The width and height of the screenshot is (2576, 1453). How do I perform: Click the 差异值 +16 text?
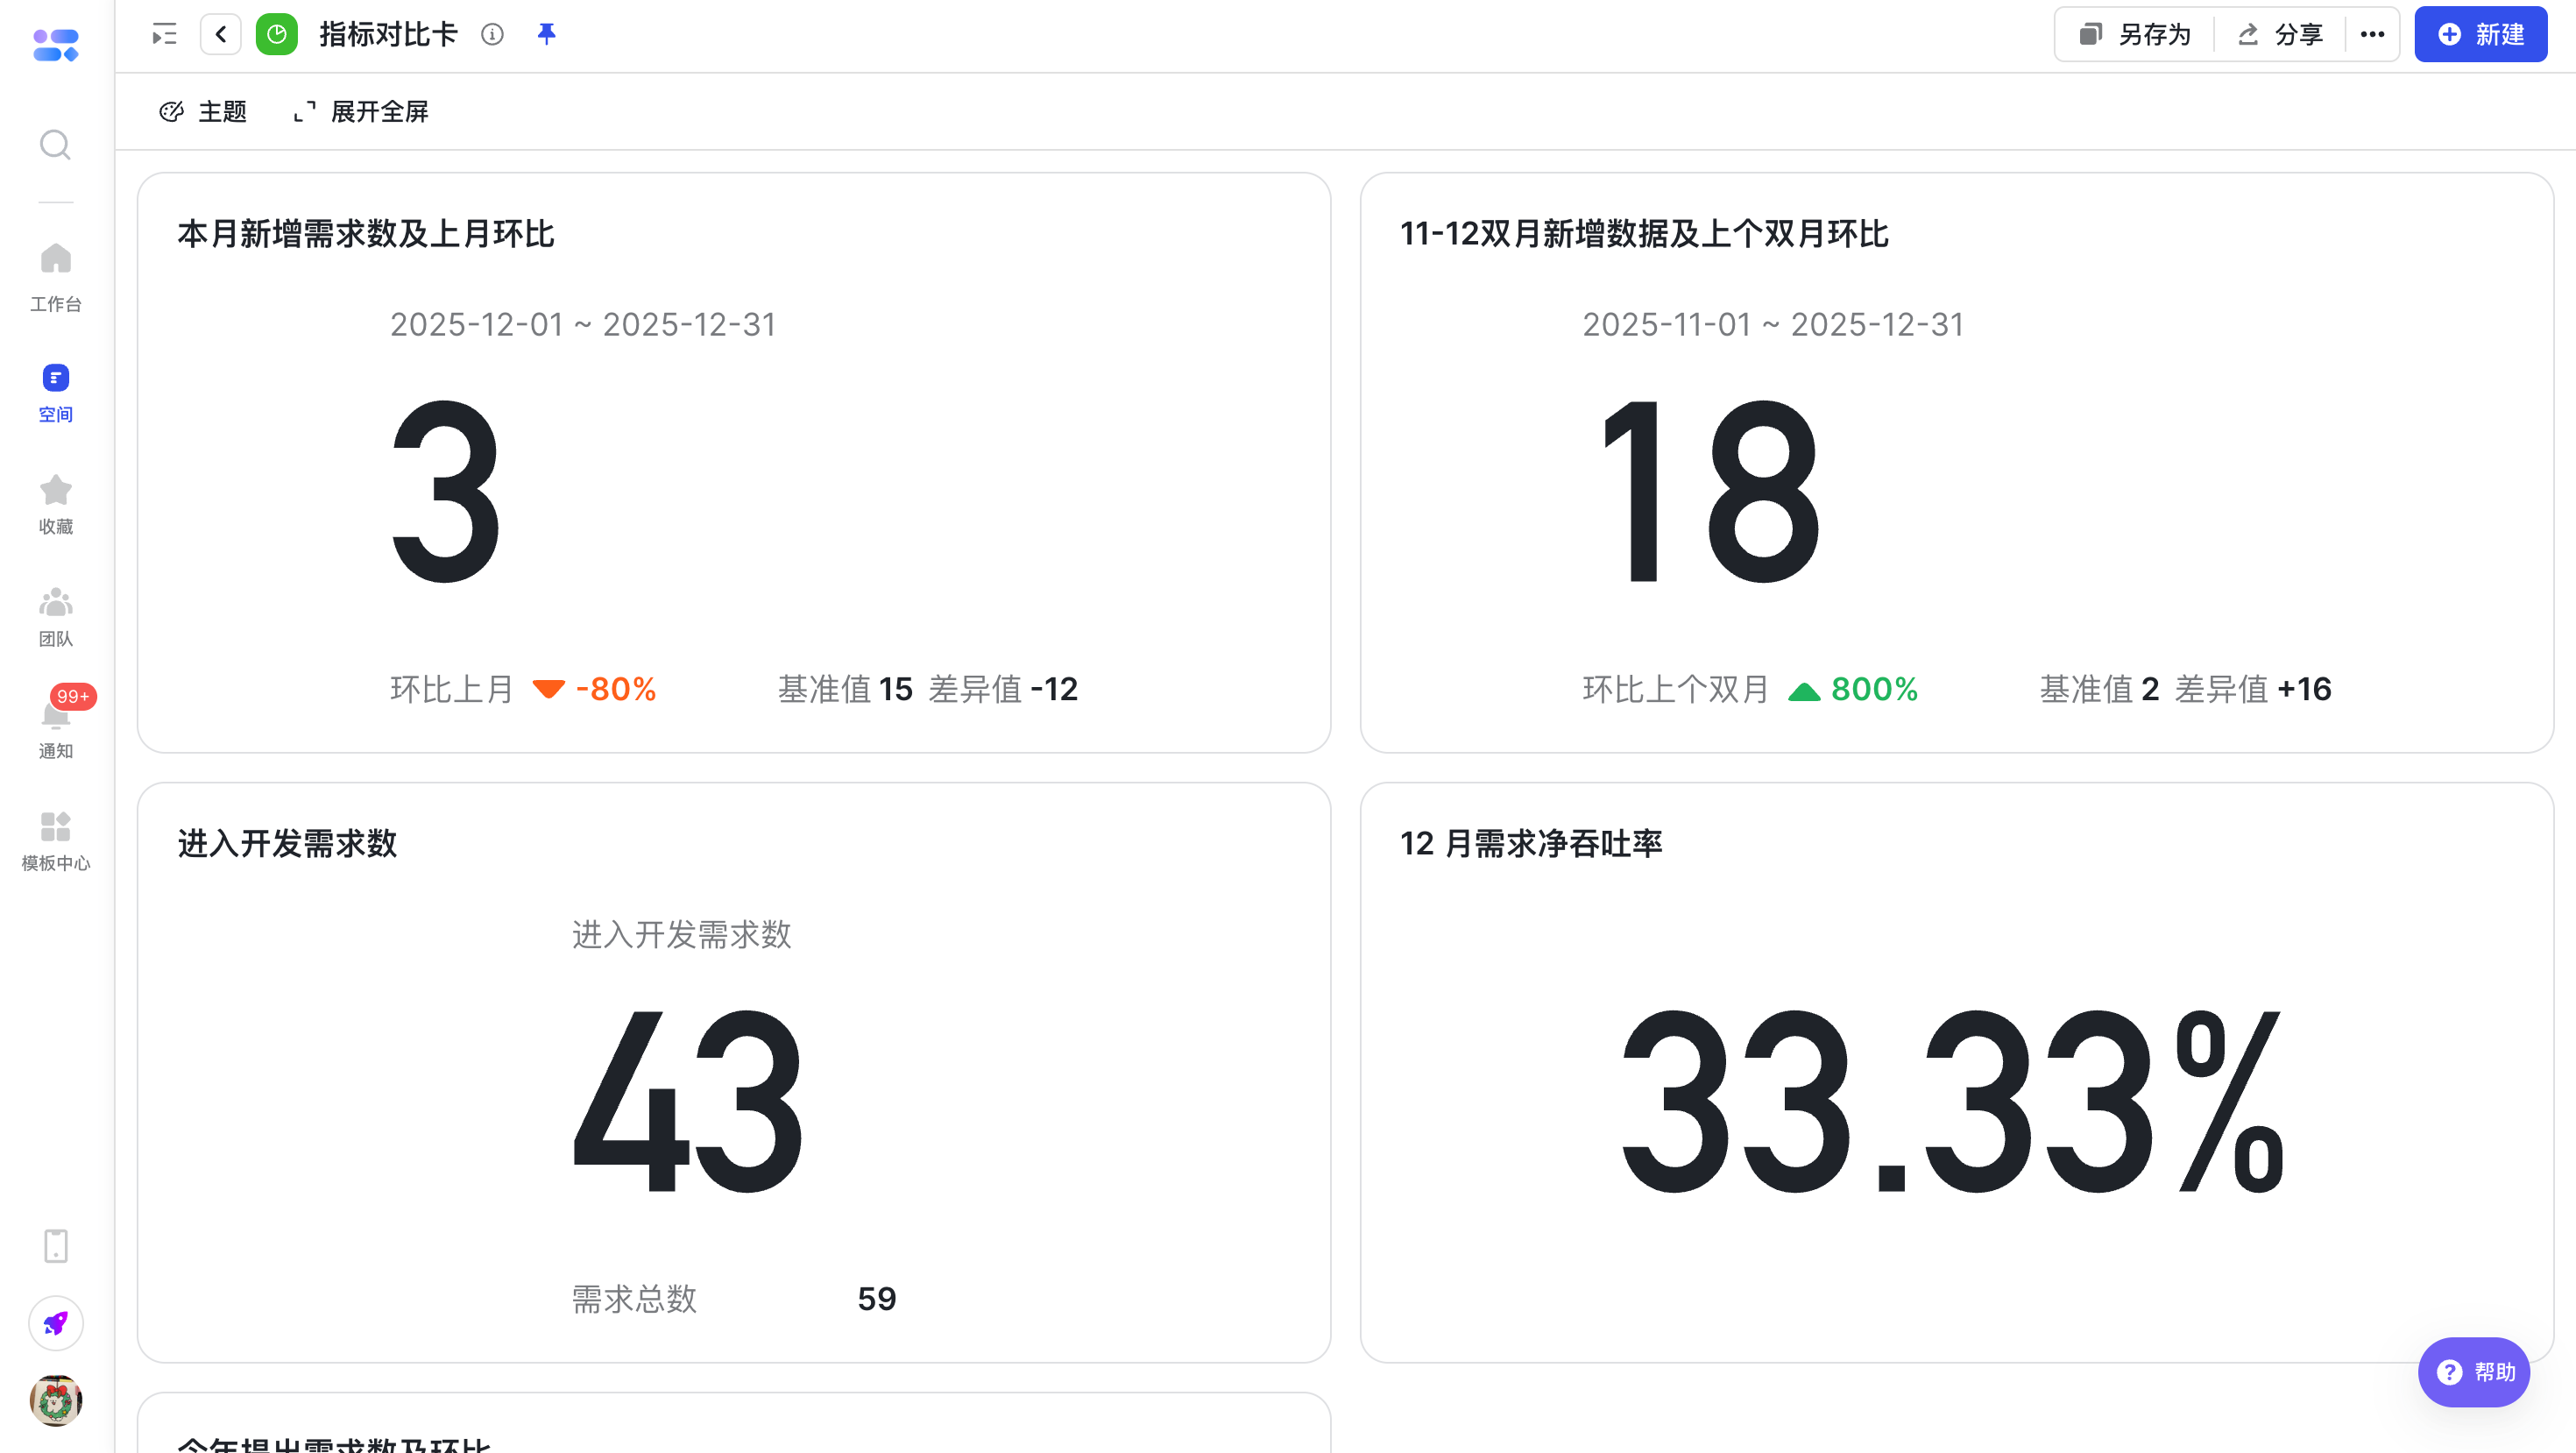click(2253, 689)
